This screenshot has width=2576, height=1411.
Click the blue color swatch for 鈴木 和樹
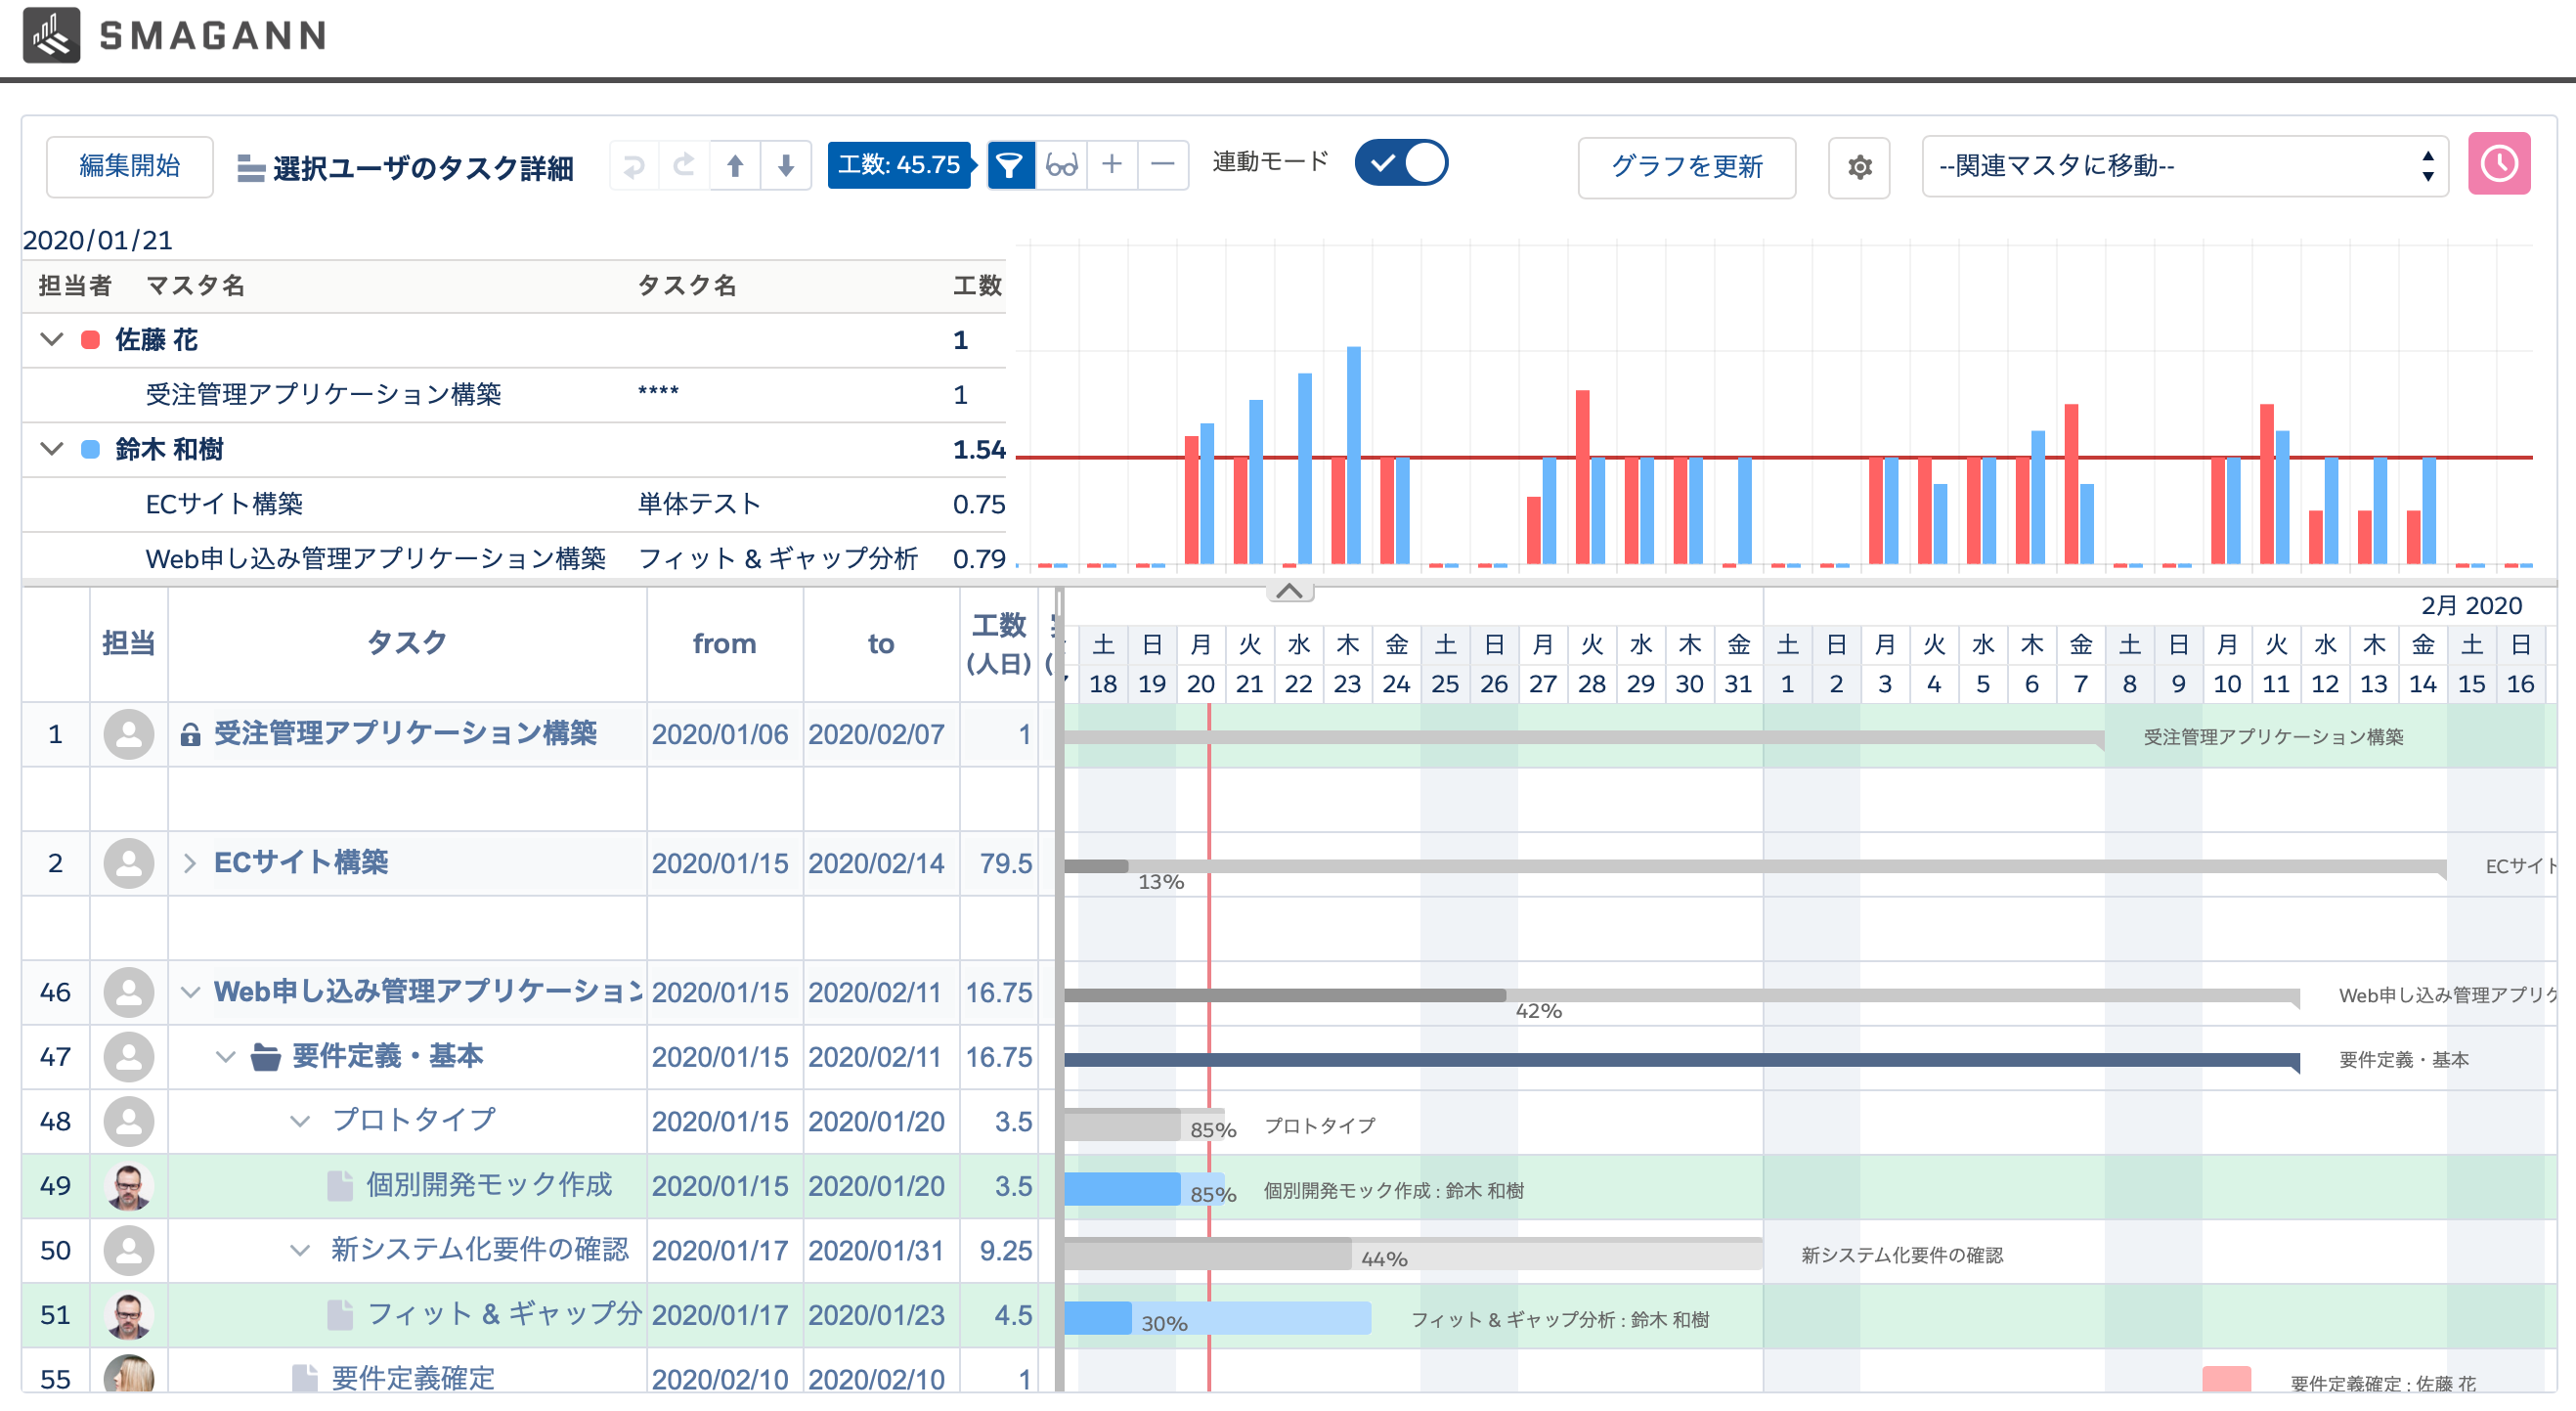coord(90,449)
